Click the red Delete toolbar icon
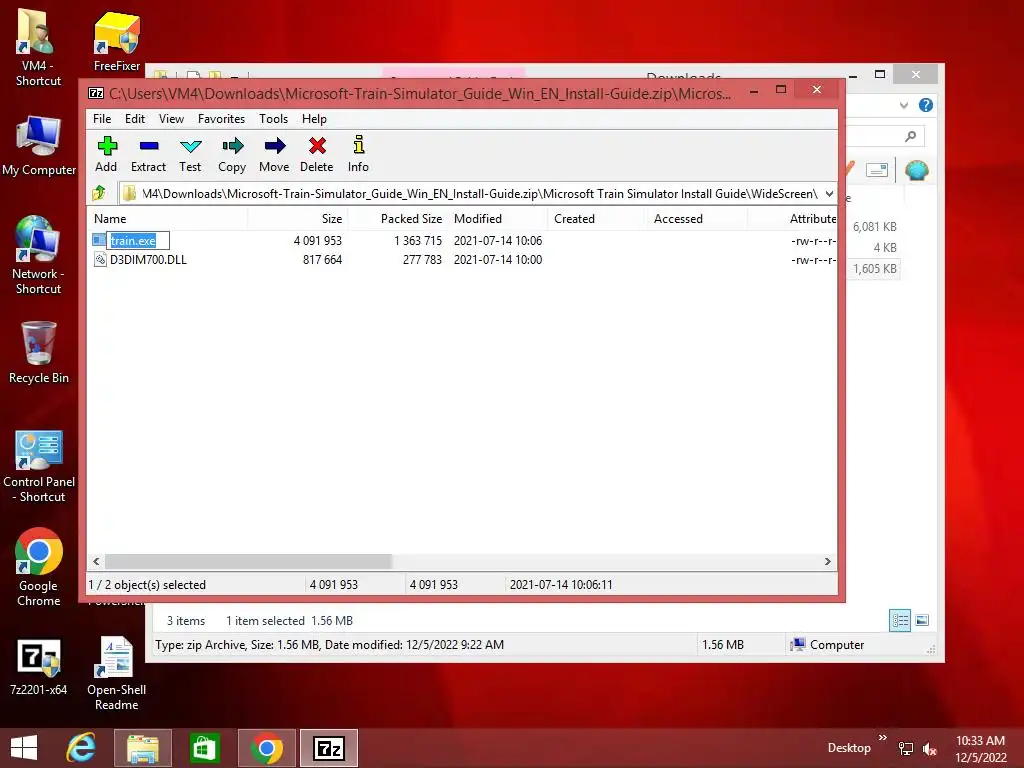Viewport: 1024px width, 768px height. tap(317, 146)
